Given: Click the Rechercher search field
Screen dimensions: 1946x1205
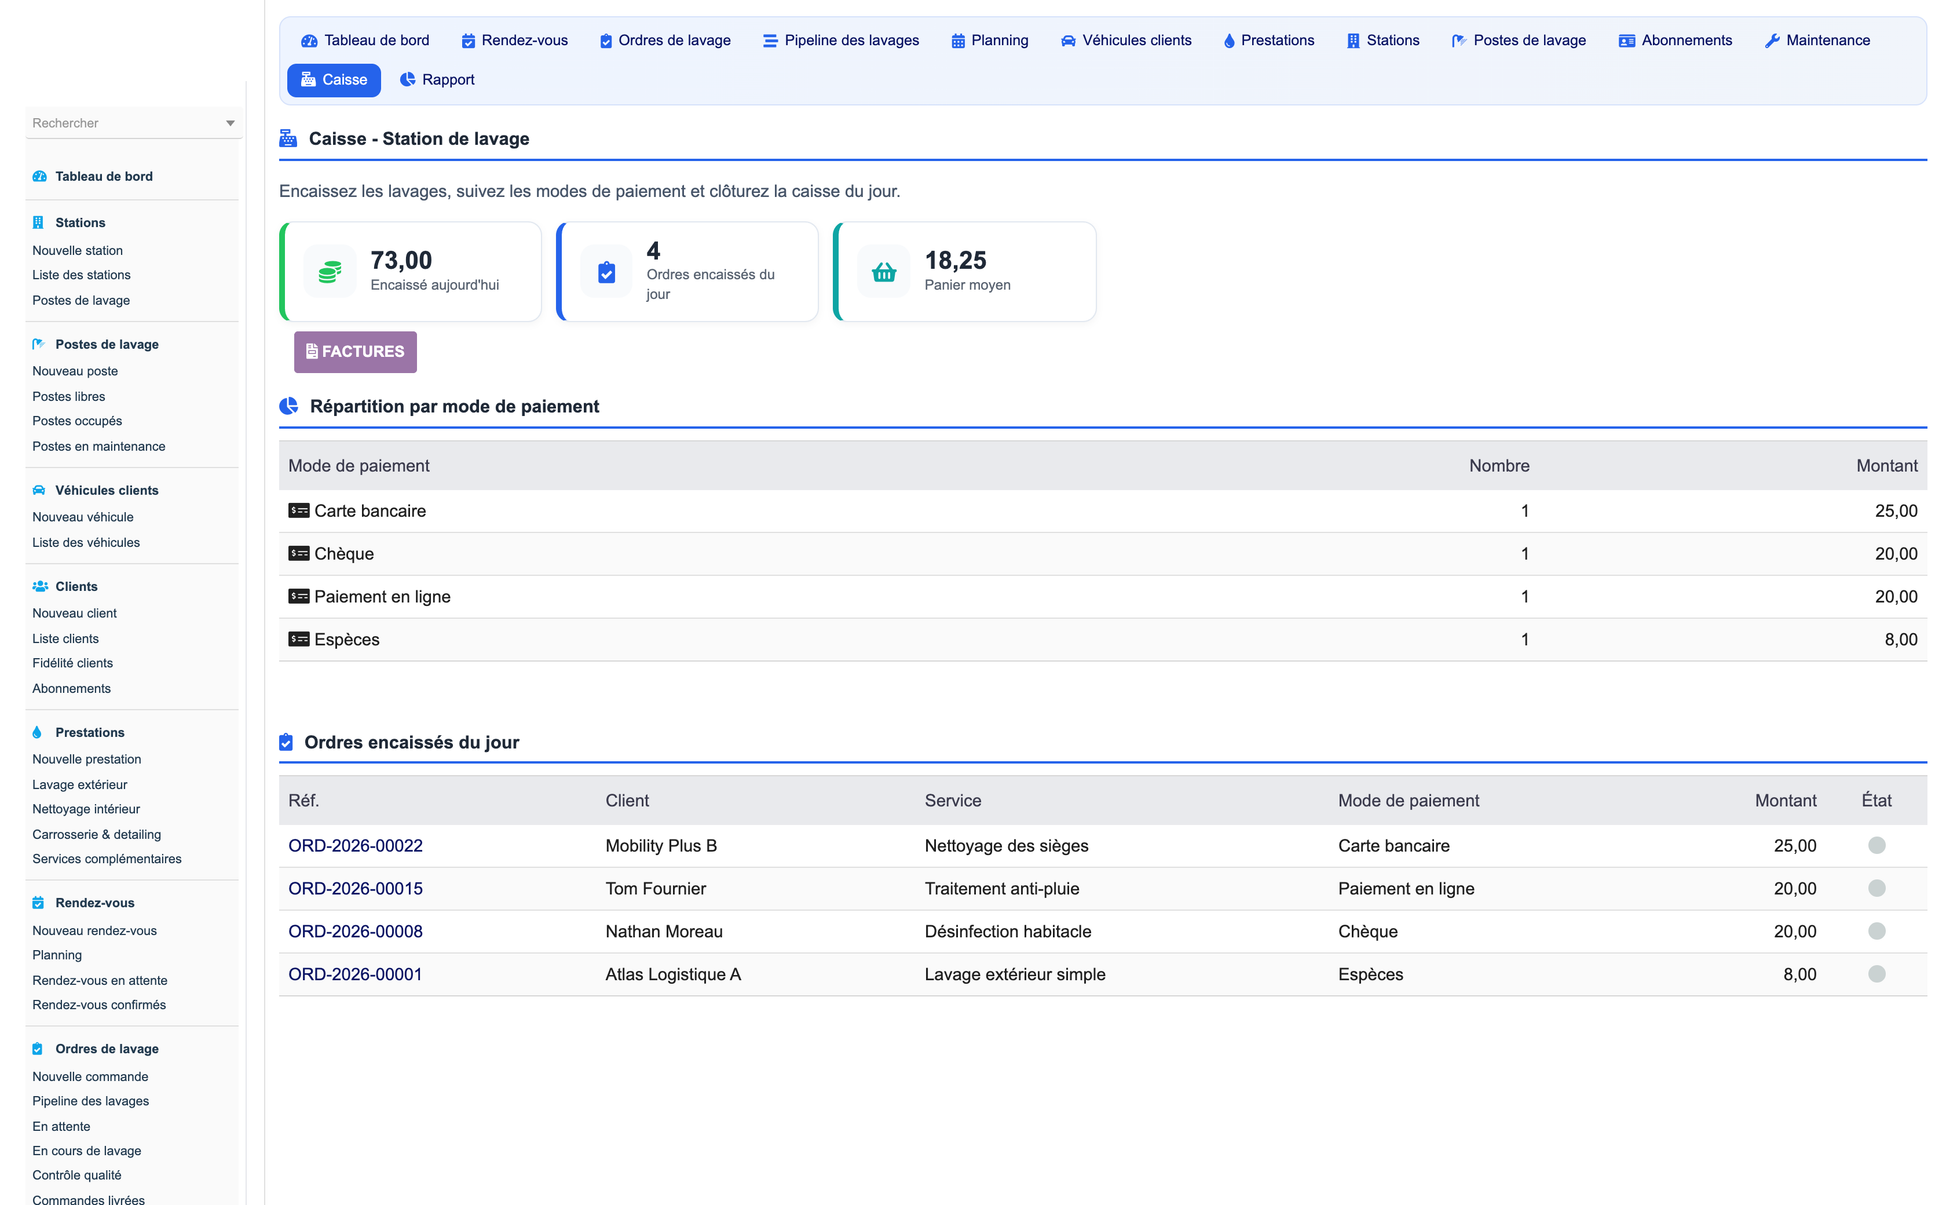Looking at the screenshot, I should pos(125,123).
